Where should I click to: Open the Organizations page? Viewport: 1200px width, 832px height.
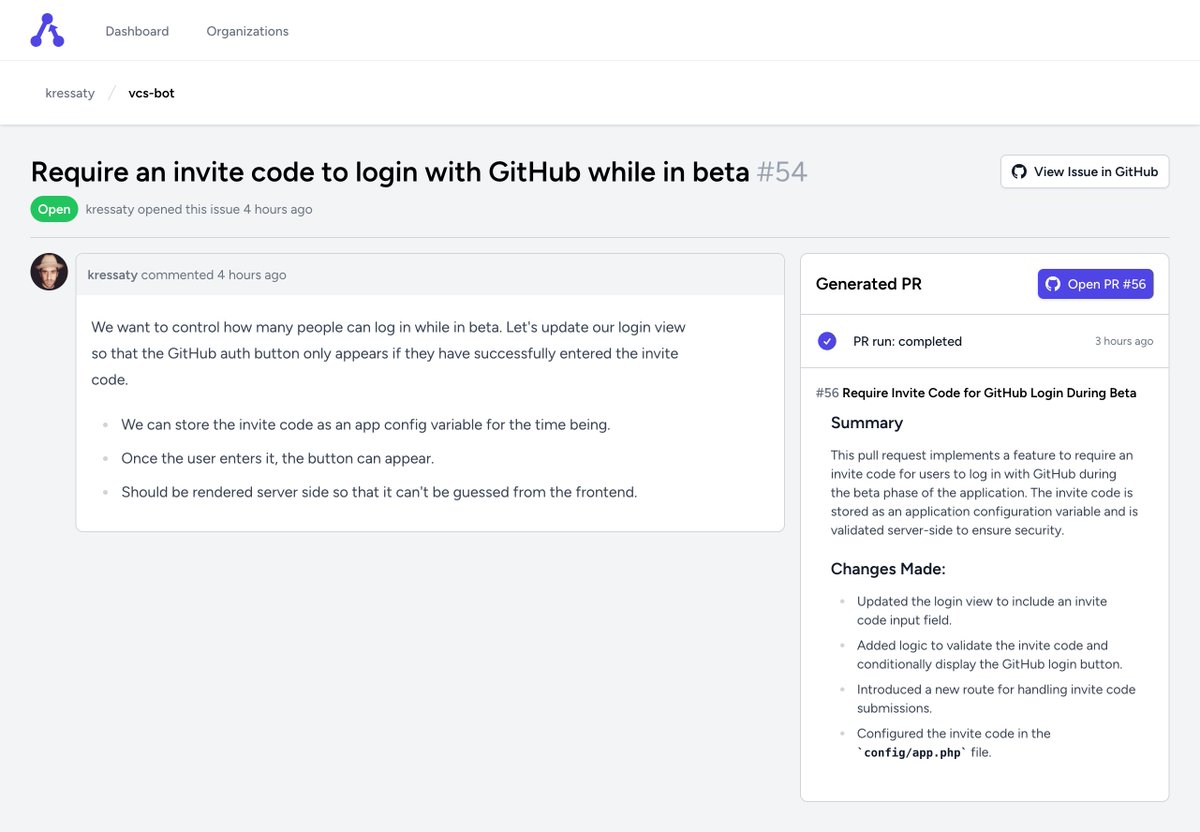246,31
